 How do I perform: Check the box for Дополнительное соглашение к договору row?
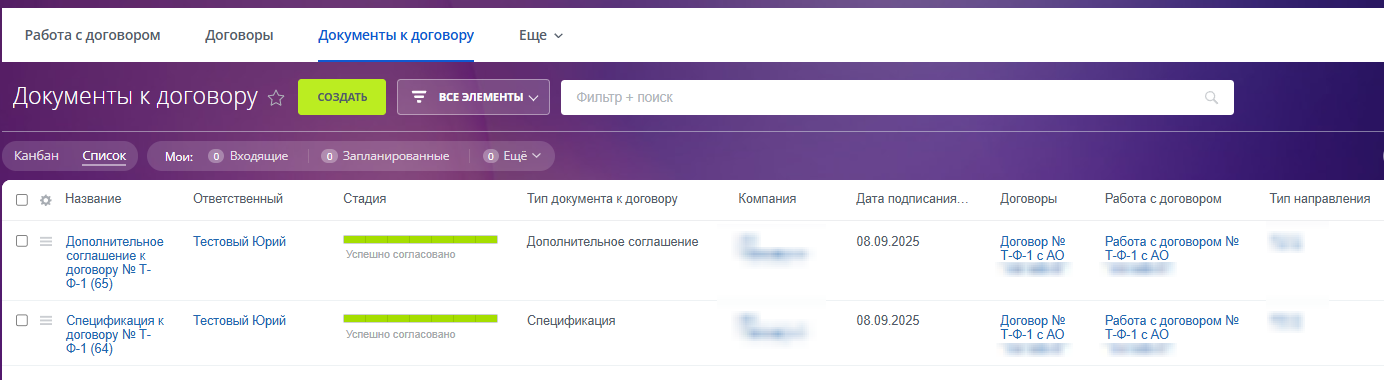coord(22,241)
